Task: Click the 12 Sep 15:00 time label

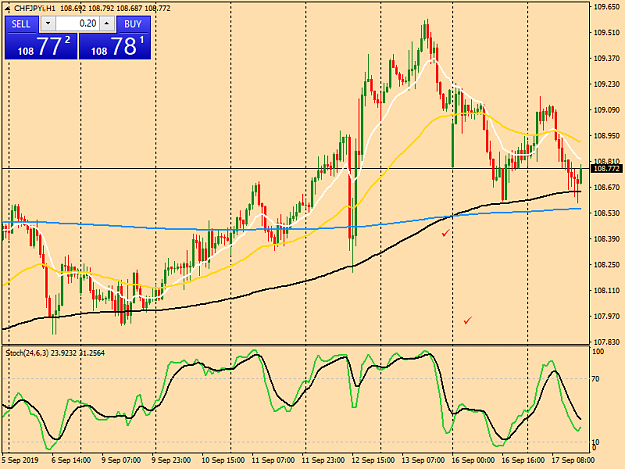Action: [x=373, y=460]
